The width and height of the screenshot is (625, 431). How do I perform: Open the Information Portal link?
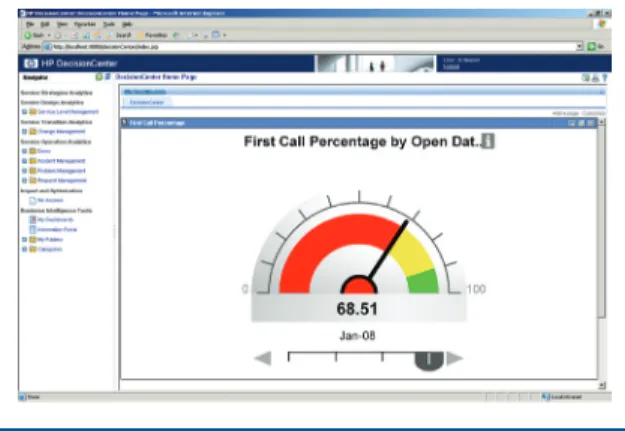pyautogui.click(x=57, y=230)
